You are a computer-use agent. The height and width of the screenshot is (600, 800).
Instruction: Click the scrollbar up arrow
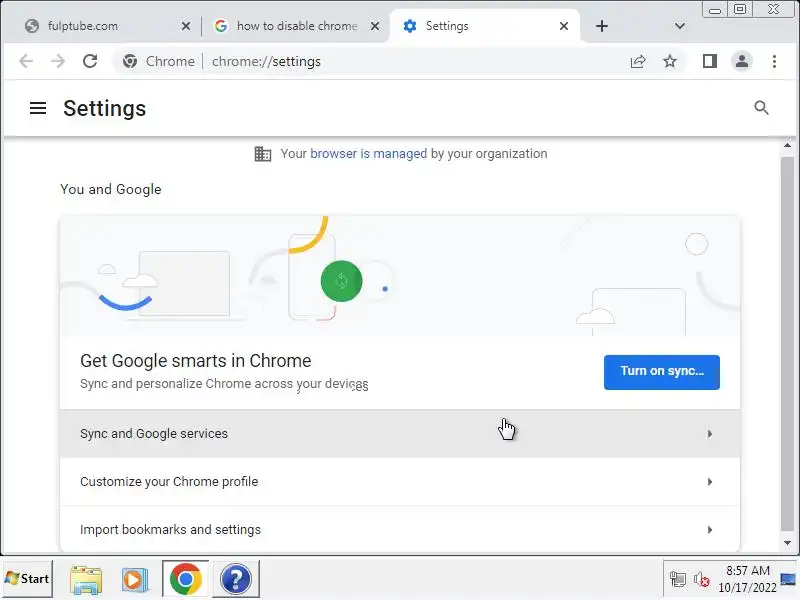787,145
